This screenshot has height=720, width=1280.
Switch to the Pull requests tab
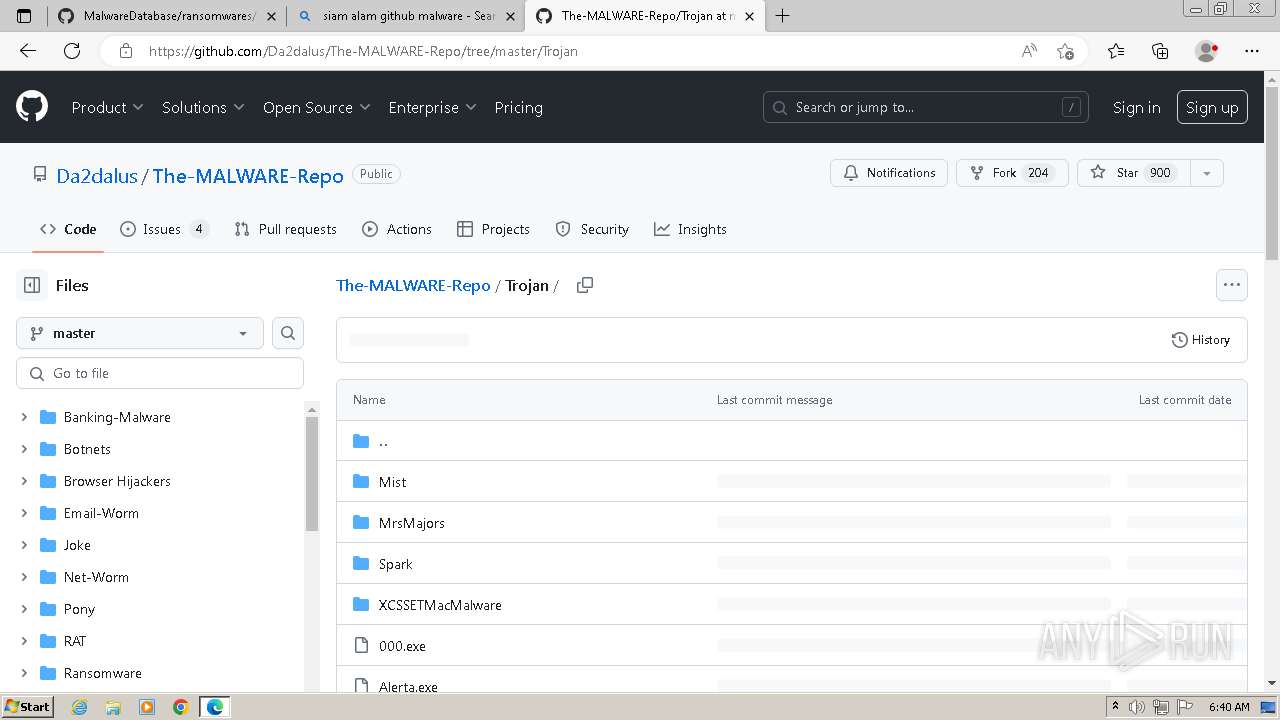click(285, 229)
